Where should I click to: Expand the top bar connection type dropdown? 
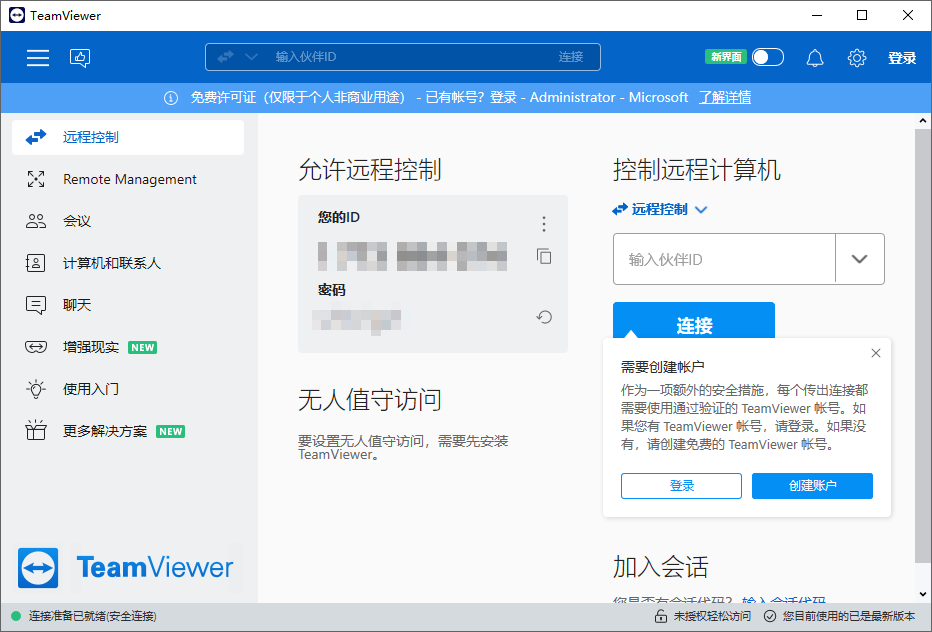(x=251, y=57)
